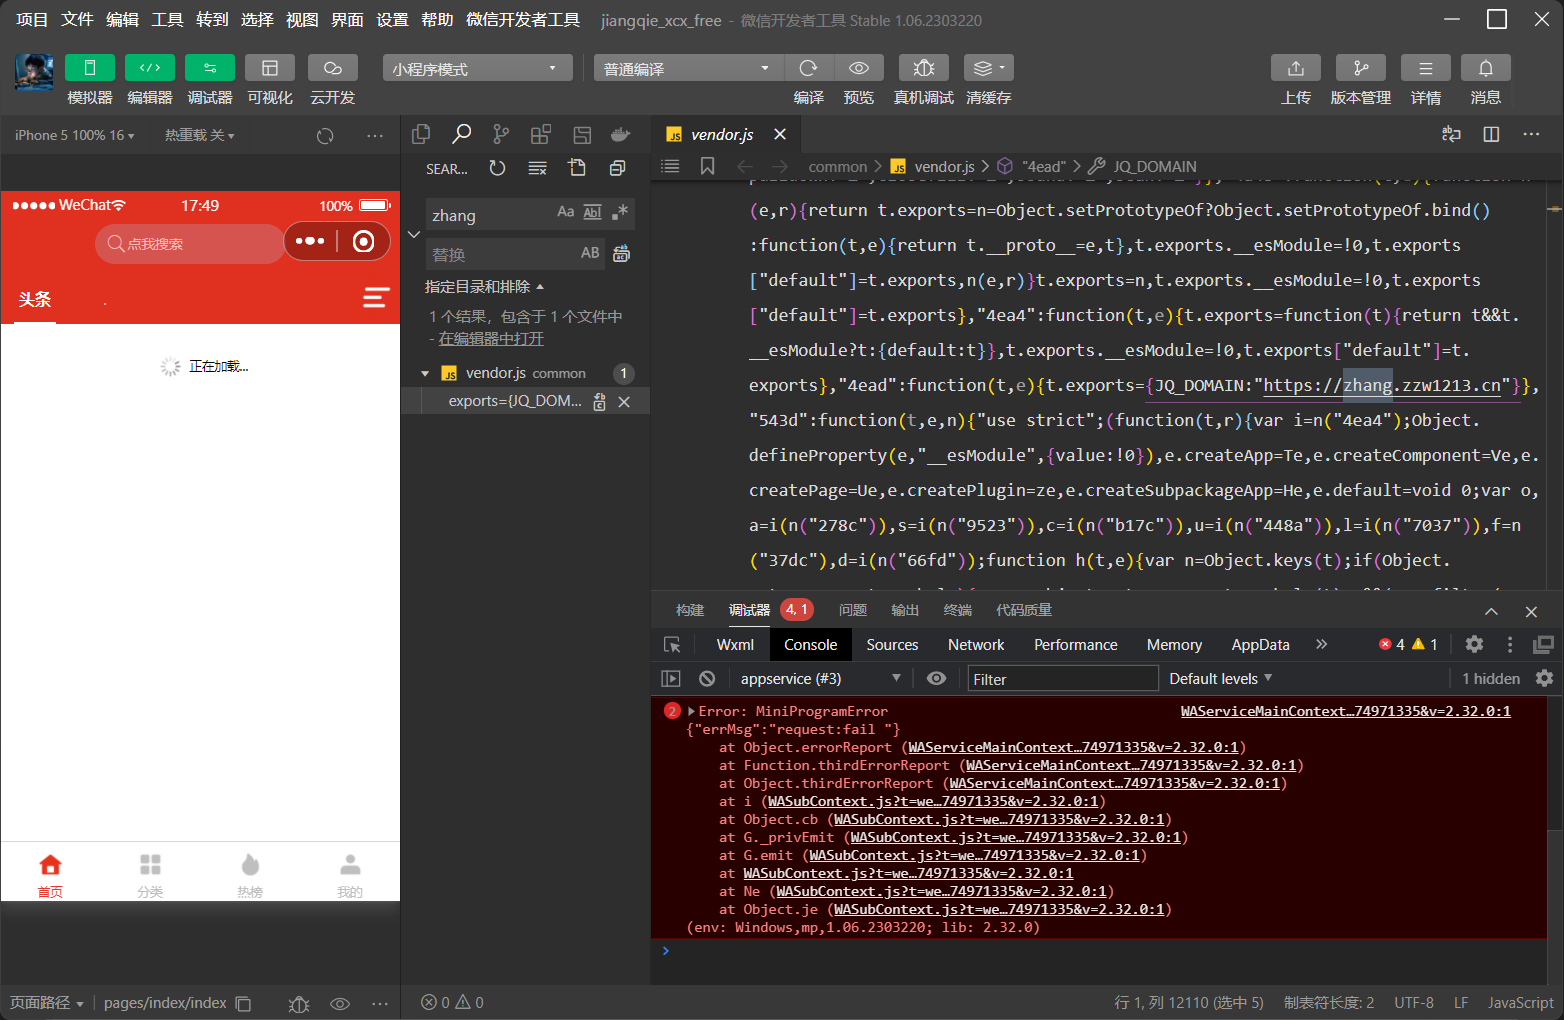Click the "4ead" breadcrumb item
Screen dimensions: 1564x1020
tap(1033, 166)
